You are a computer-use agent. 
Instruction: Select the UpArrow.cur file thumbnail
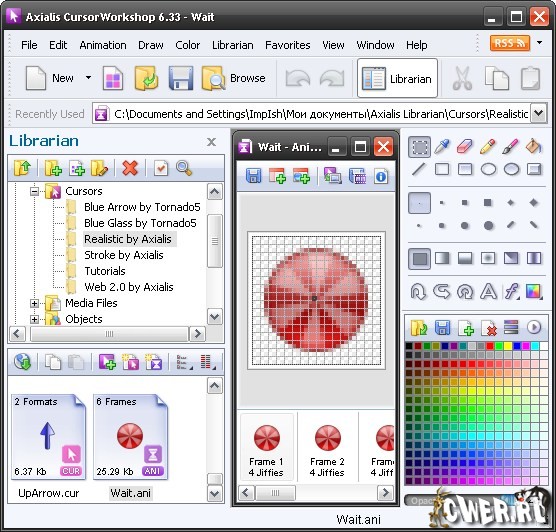(49, 437)
